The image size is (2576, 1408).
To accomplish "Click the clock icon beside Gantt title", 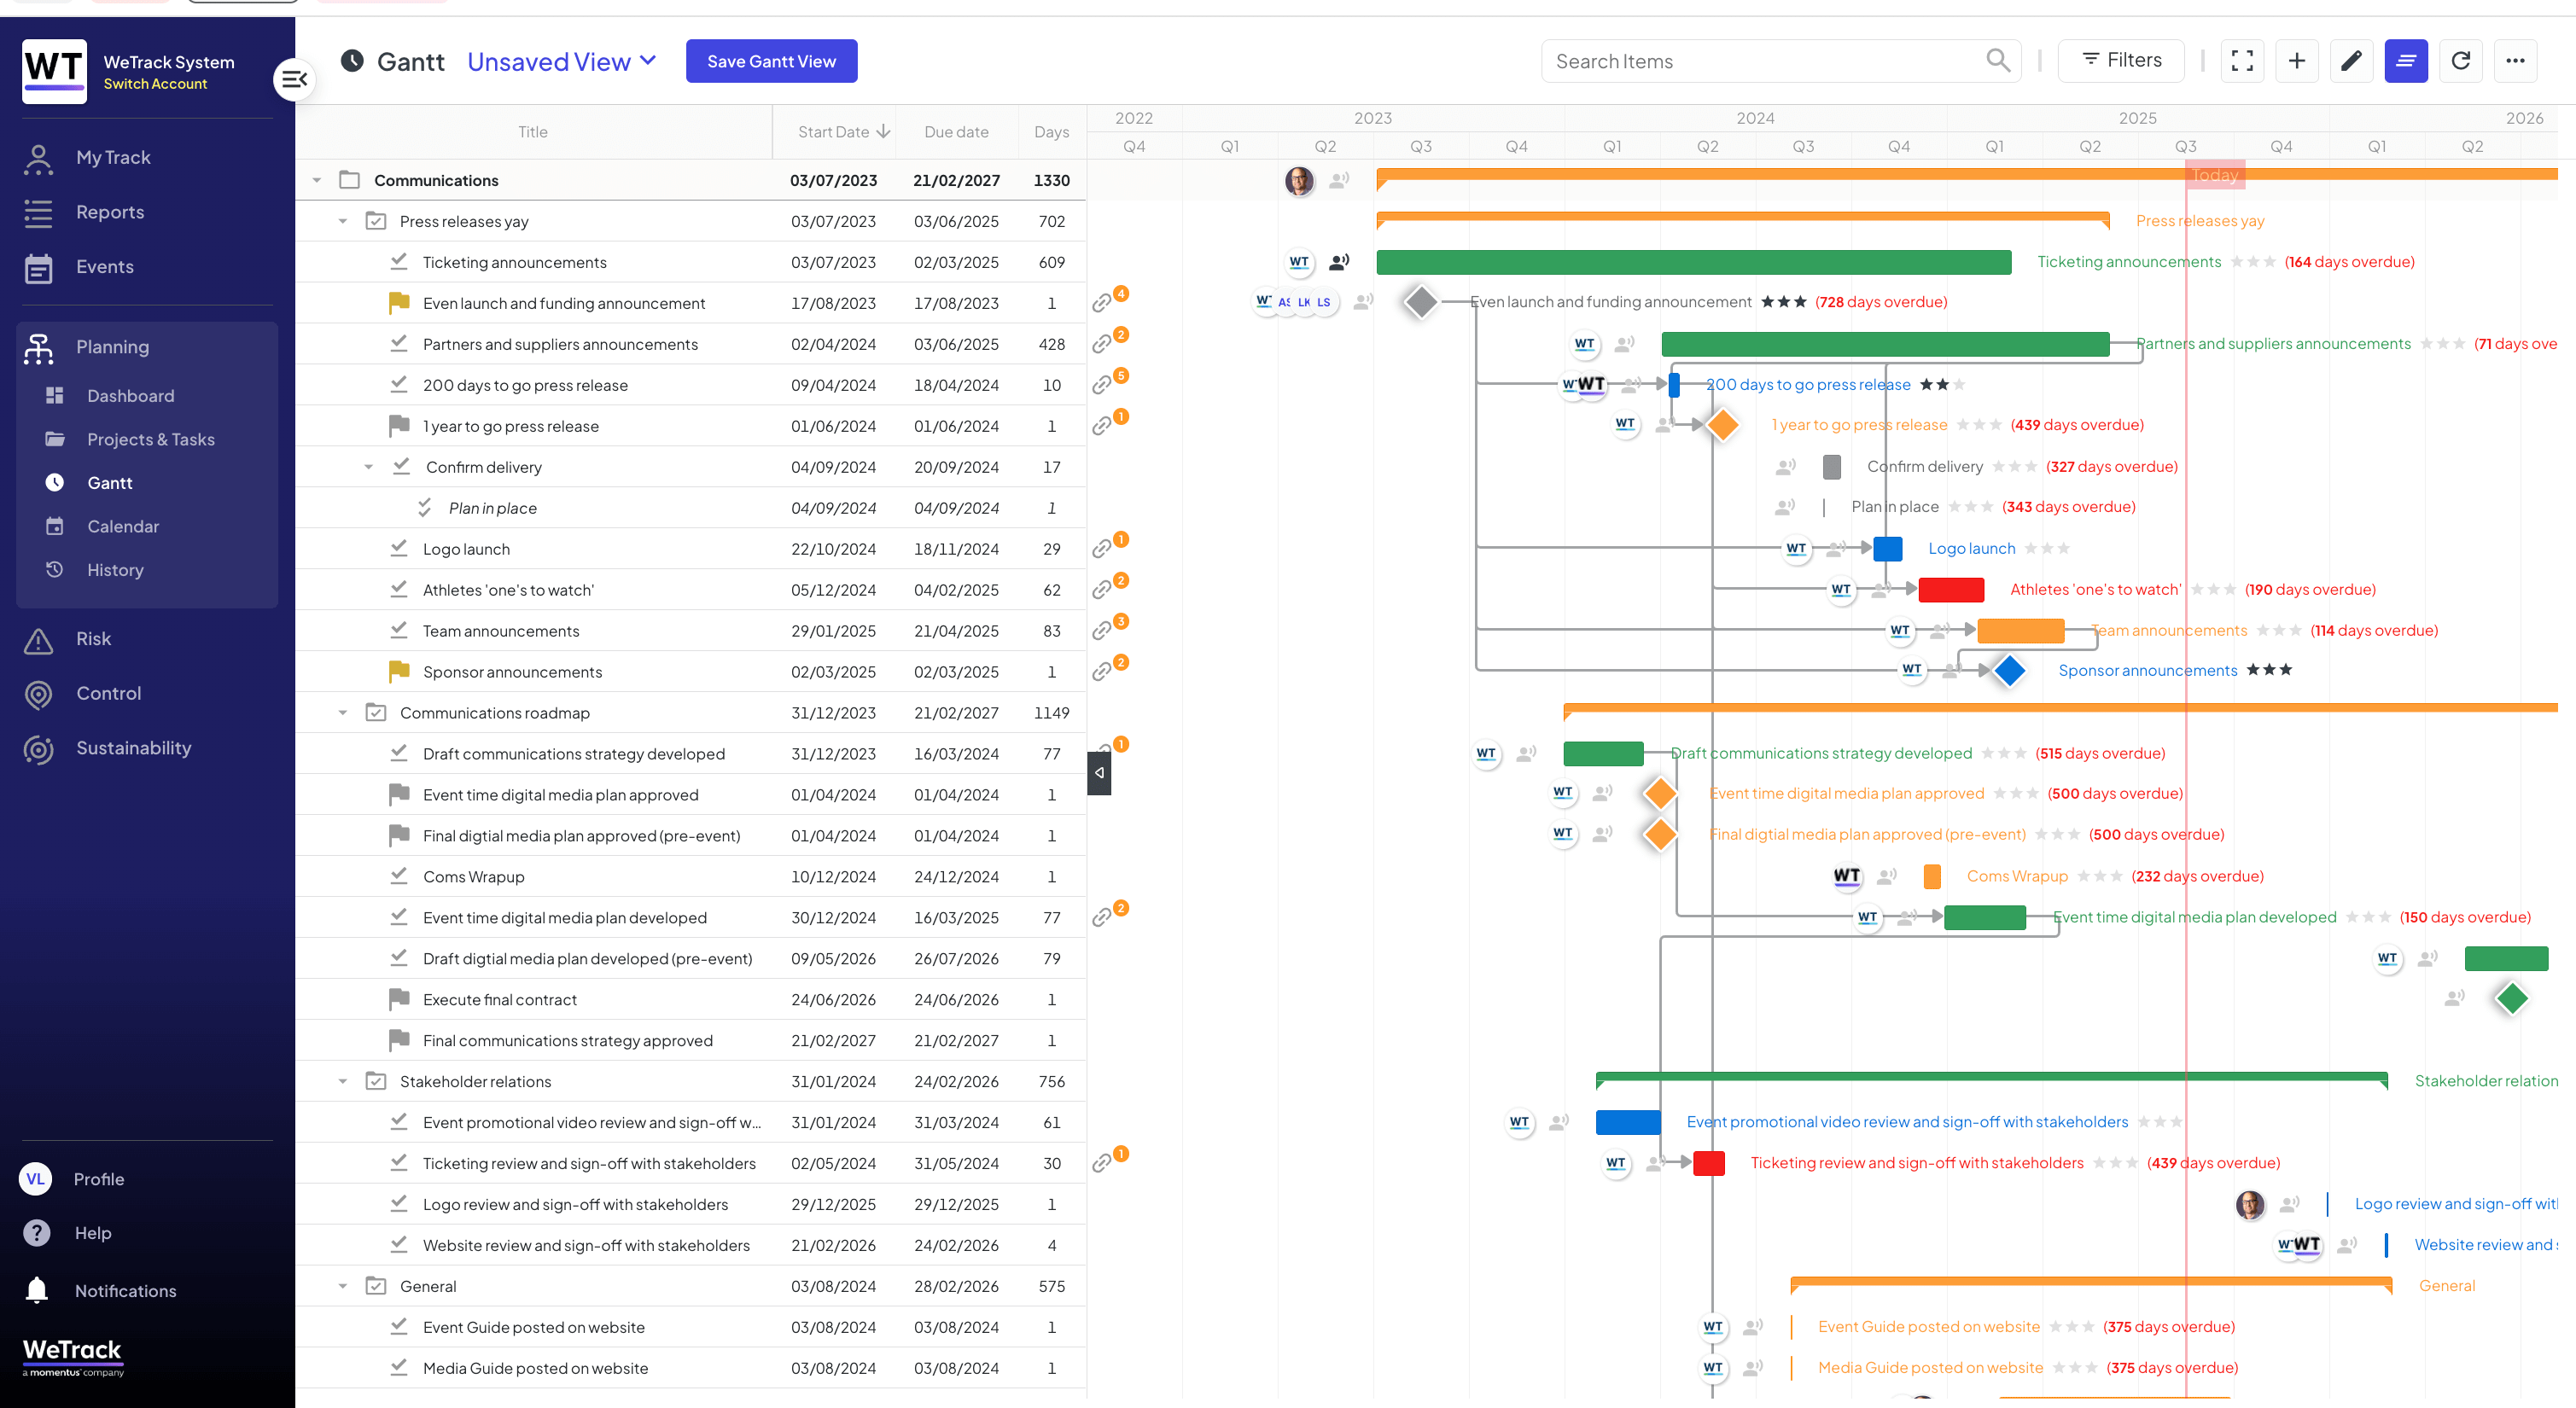I will coord(352,61).
